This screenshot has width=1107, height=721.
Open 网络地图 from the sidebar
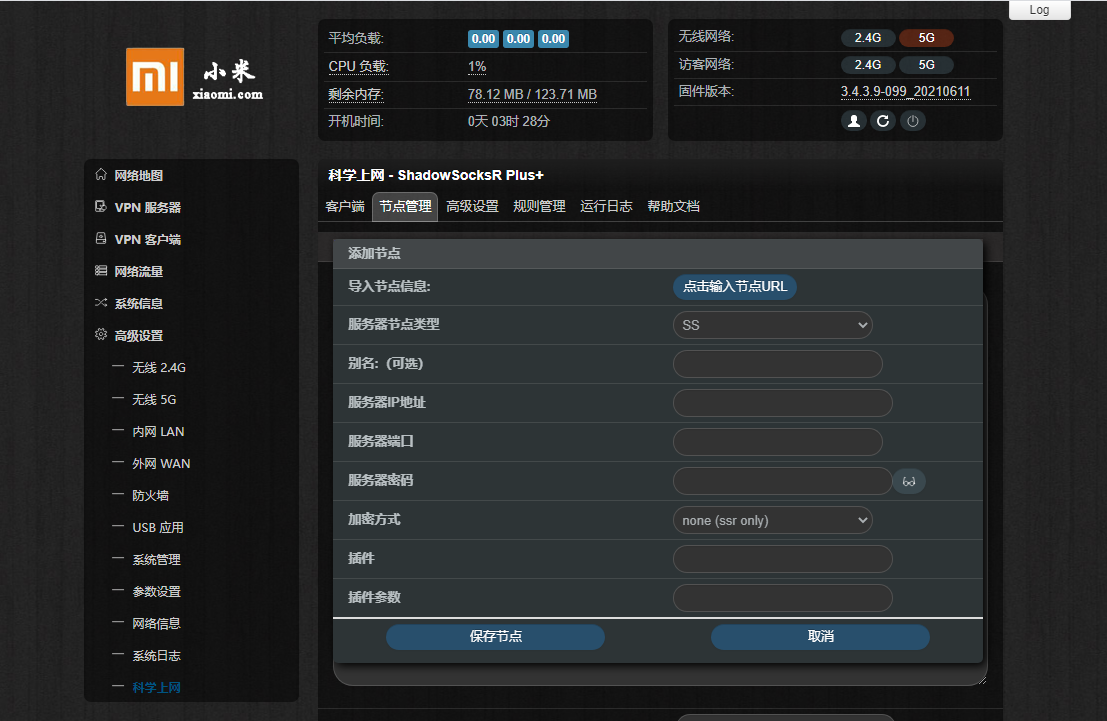click(138, 176)
